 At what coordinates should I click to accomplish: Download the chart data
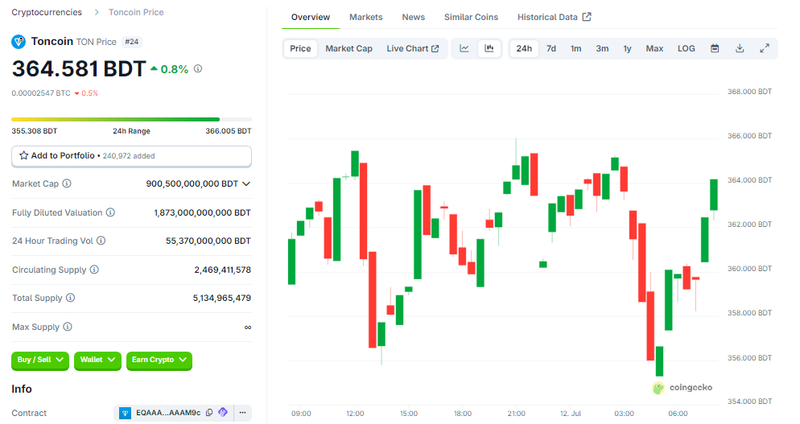coord(740,48)
